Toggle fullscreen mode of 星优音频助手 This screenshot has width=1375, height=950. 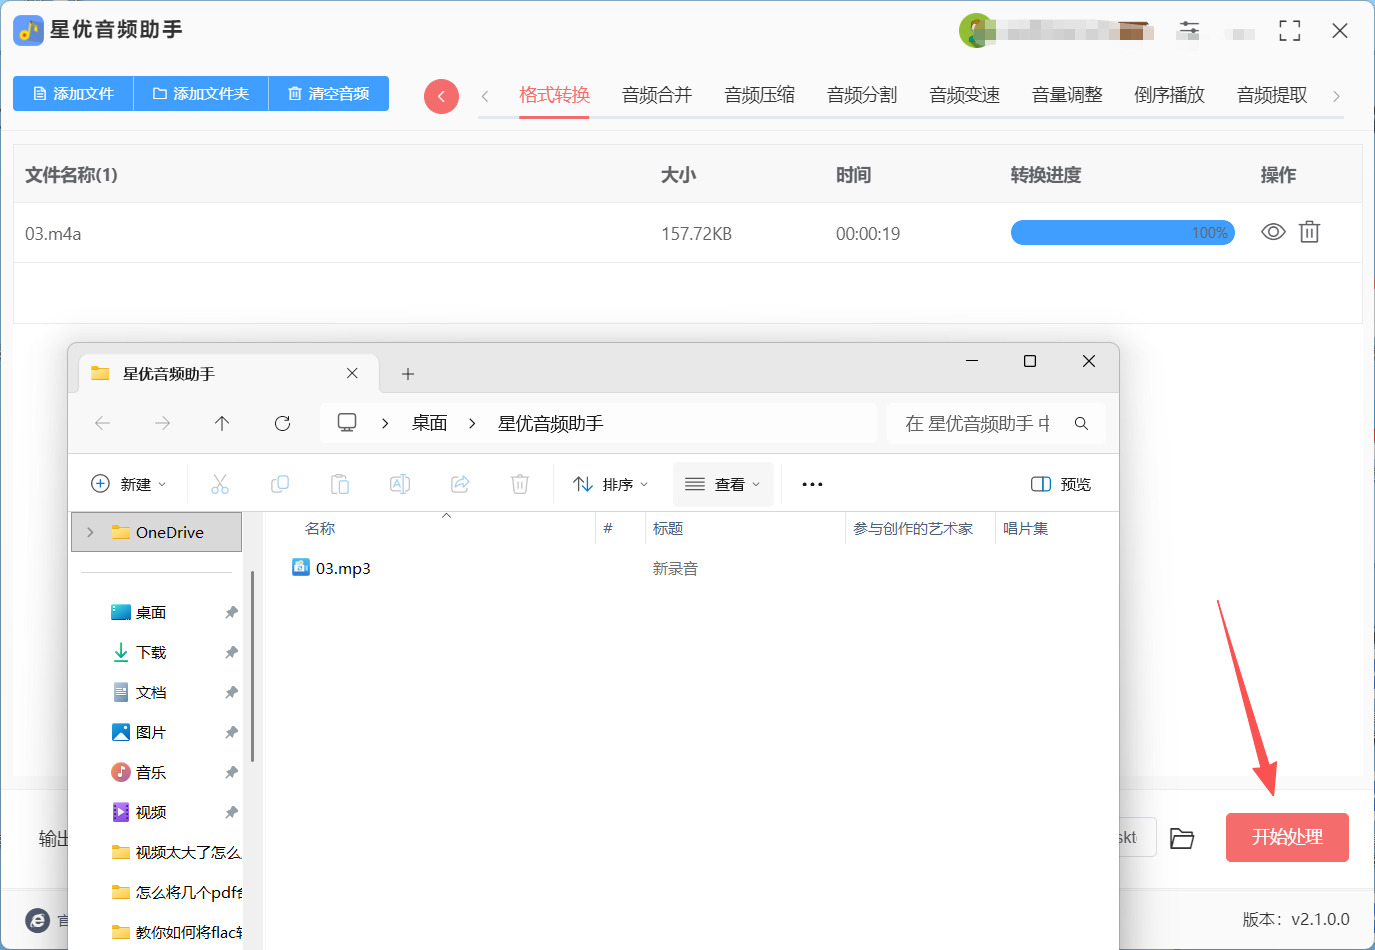(1290, 31)
